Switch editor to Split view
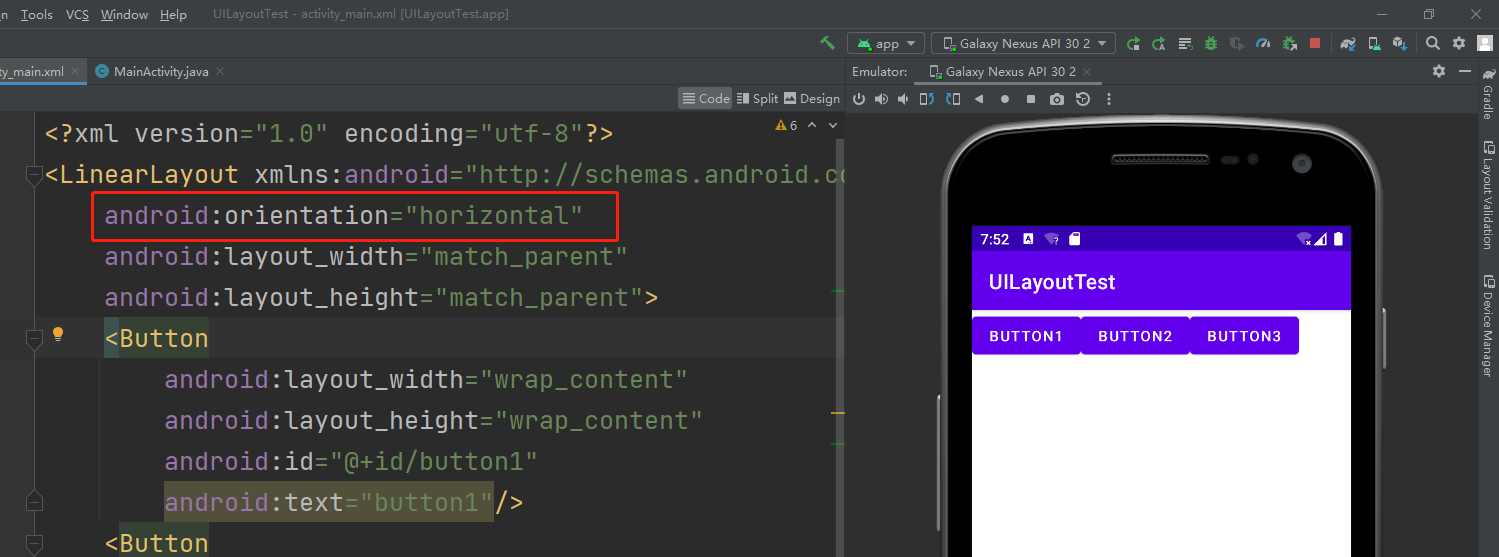The width and height of the screenshot is (1499, 557). click(x=757, y=98)
